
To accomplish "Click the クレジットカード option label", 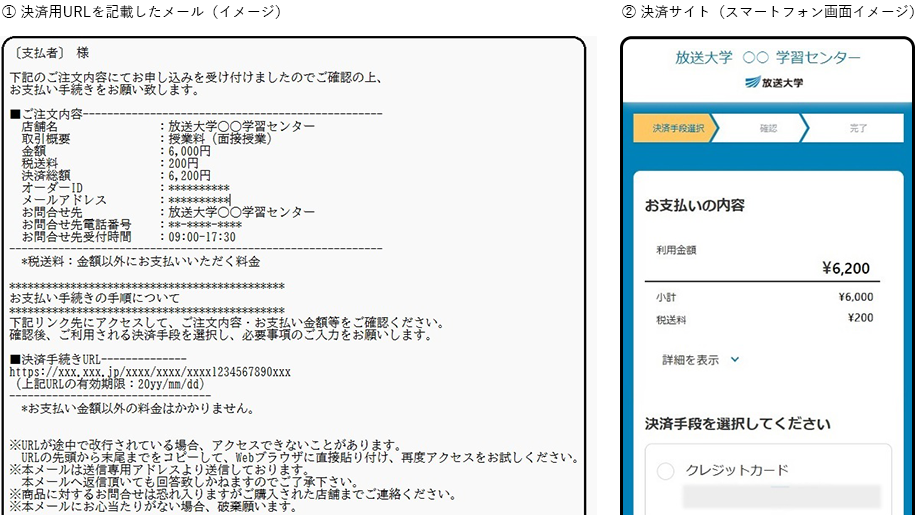I will pos(736,471).
